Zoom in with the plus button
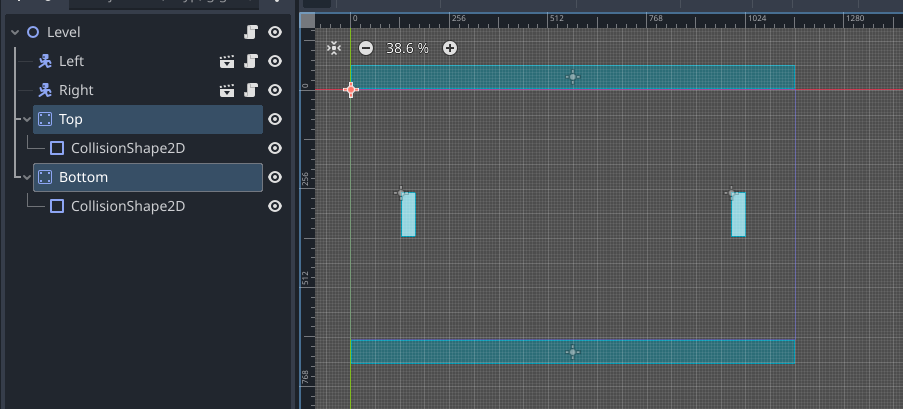 450,48
